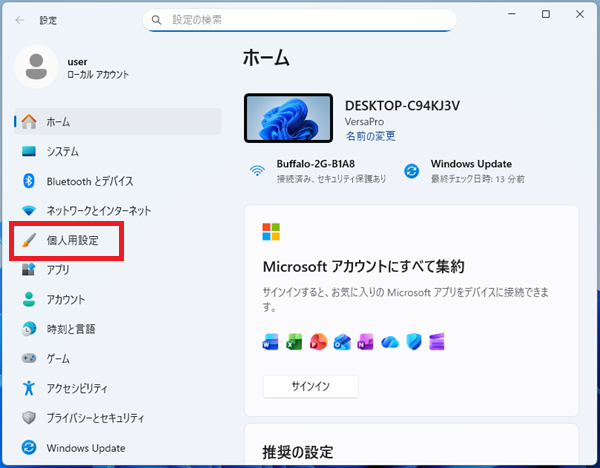Select Windows Update in the sidebar
The width and height of the screenshot is (600, 468).
point(85,447)
